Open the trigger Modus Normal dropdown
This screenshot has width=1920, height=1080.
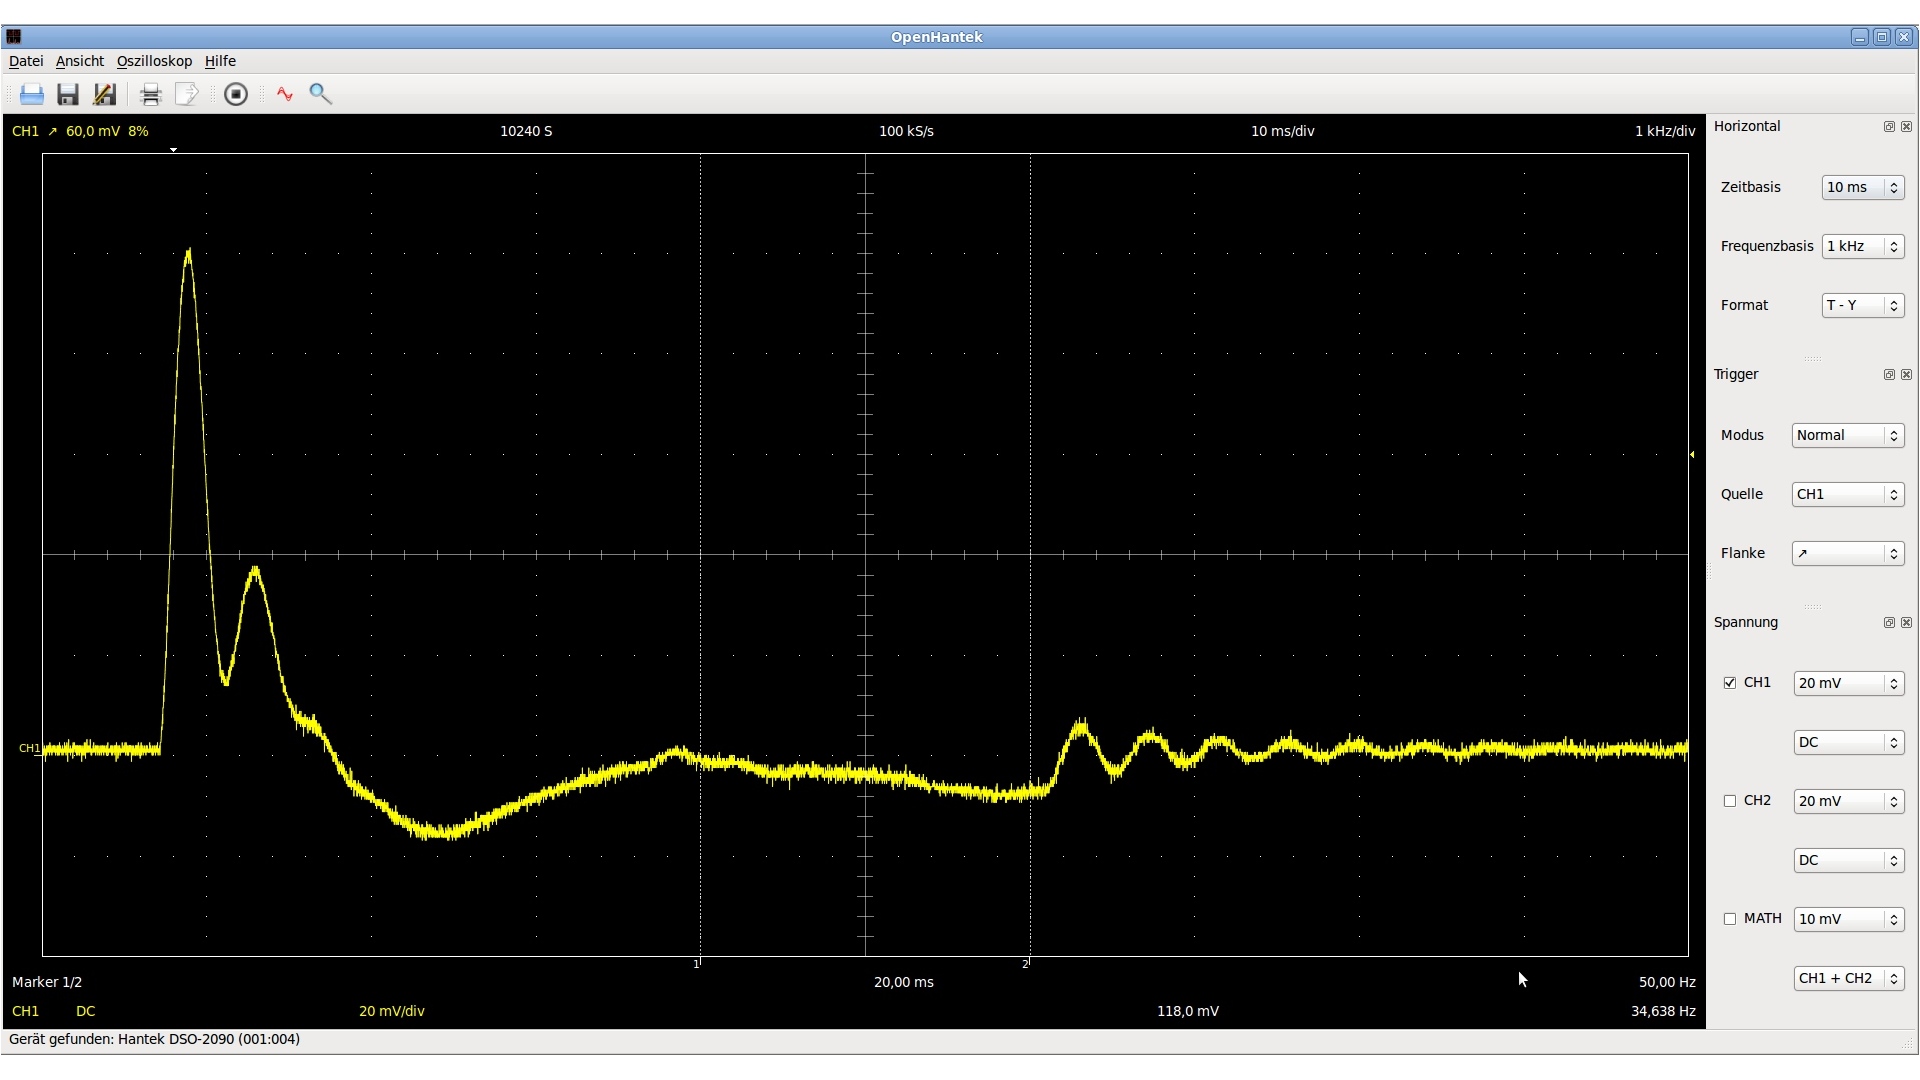(1847, 435)
